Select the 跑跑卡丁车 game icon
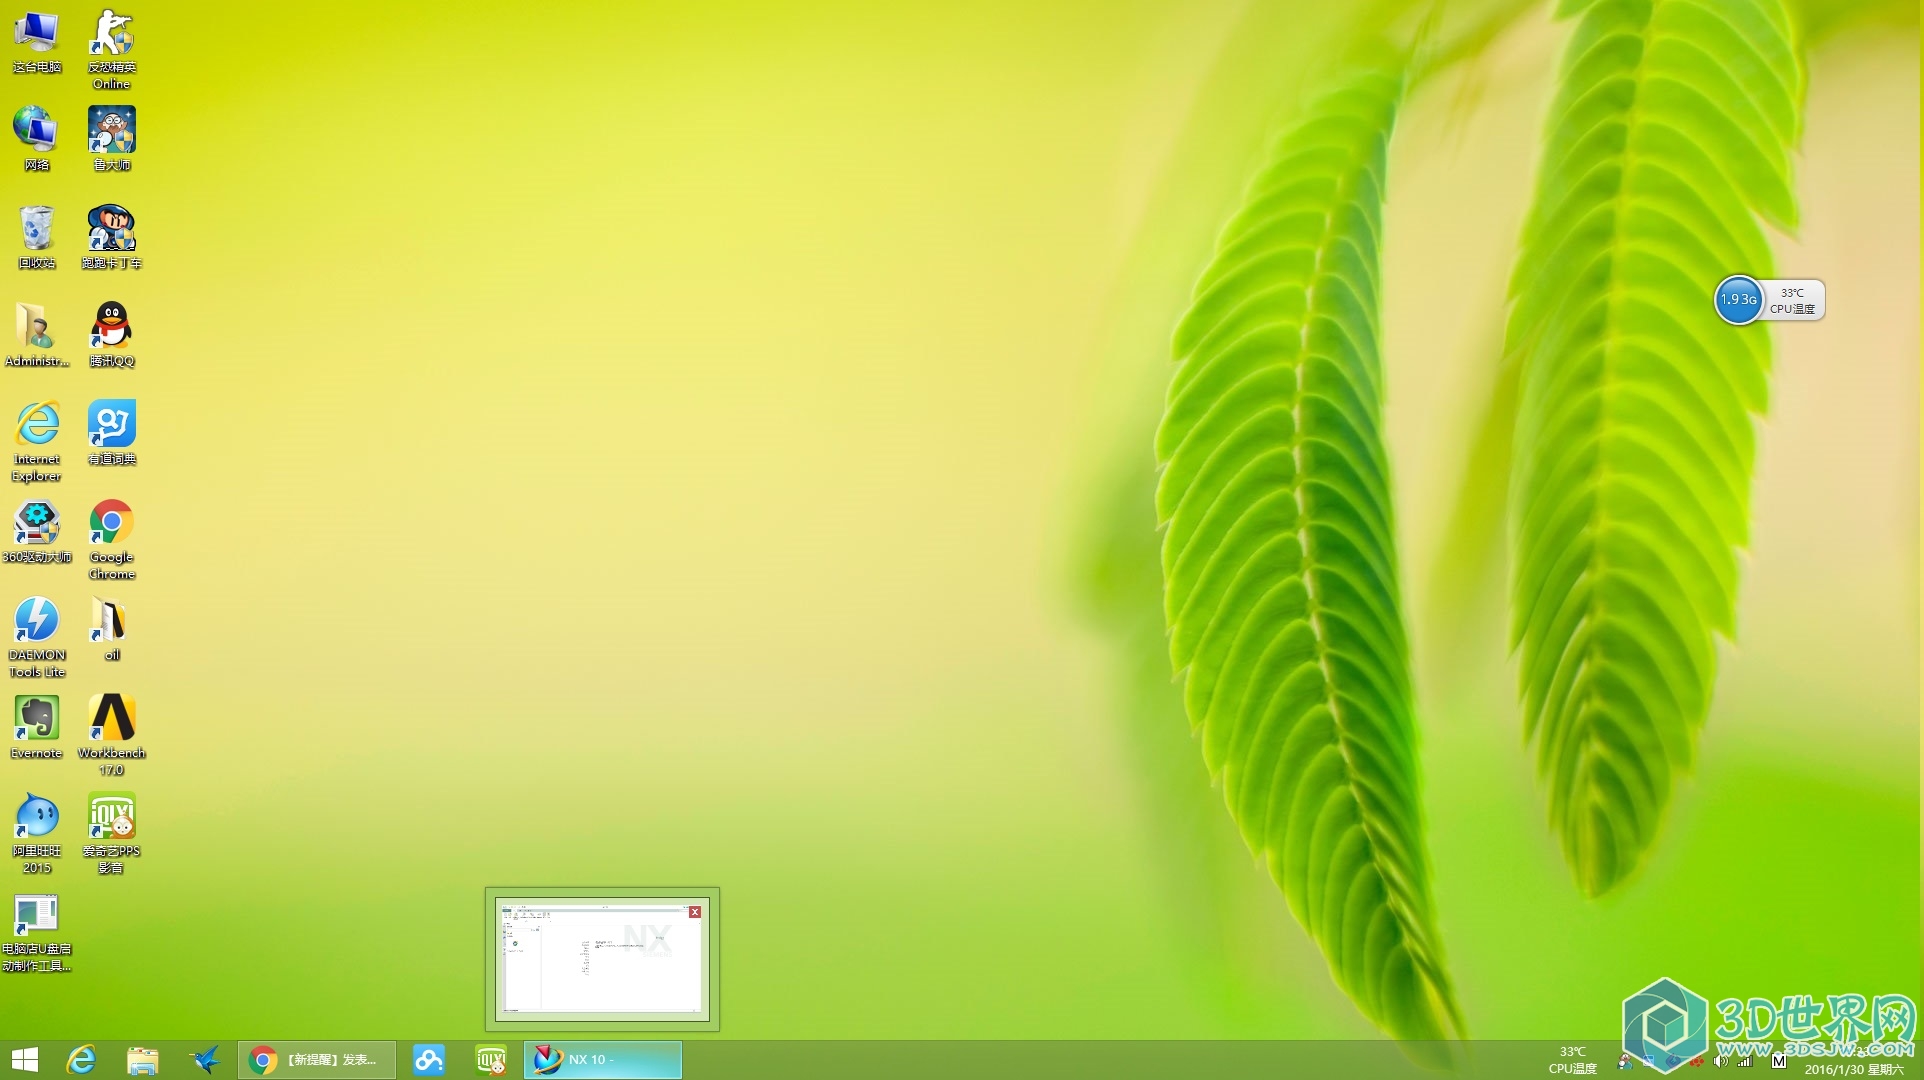Image resolution: width=1924 pixels, height=1080 pixels. (111, 237)
